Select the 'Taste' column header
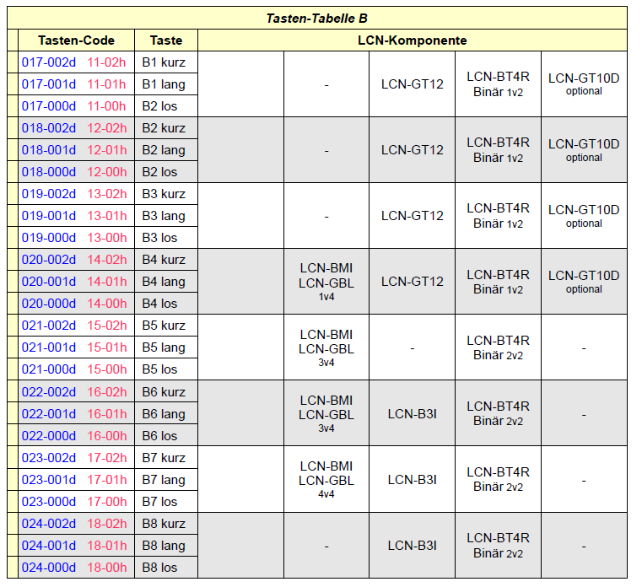 tap(166, 40)
